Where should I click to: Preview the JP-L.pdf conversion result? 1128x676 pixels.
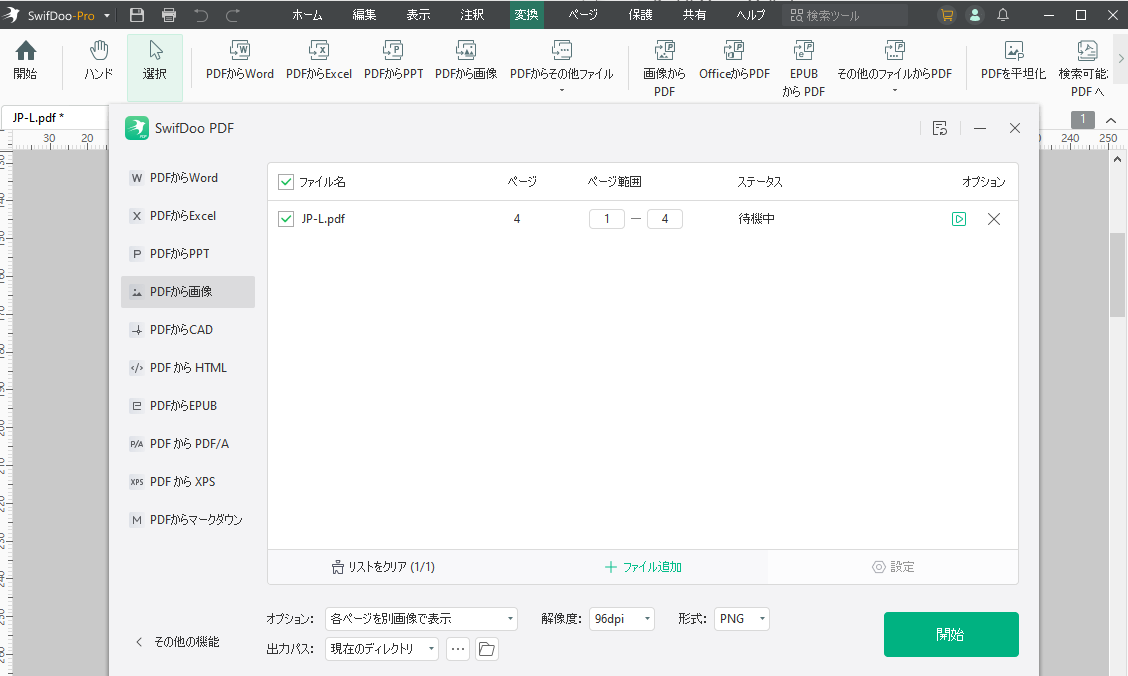click(x=959, y=218)
